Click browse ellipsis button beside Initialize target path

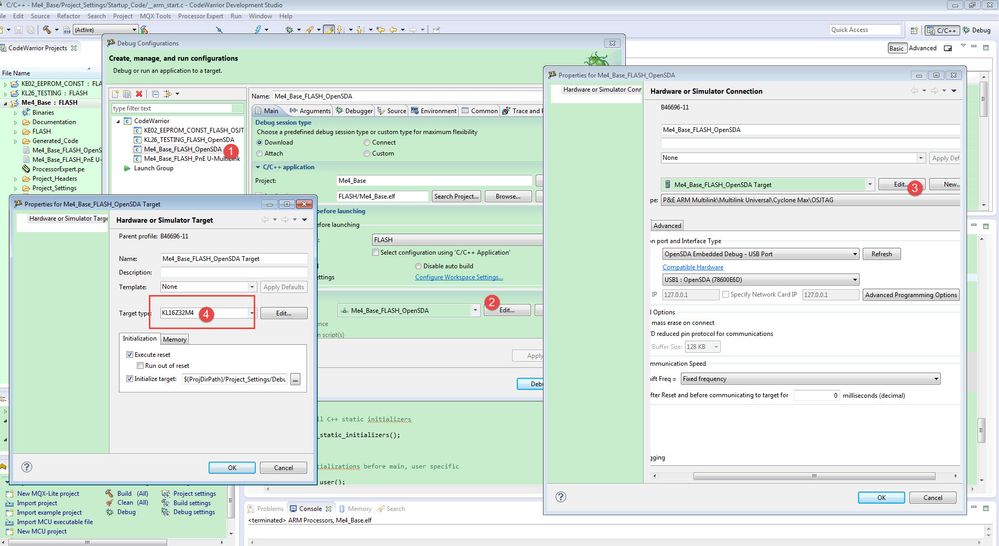click(296, 379)
